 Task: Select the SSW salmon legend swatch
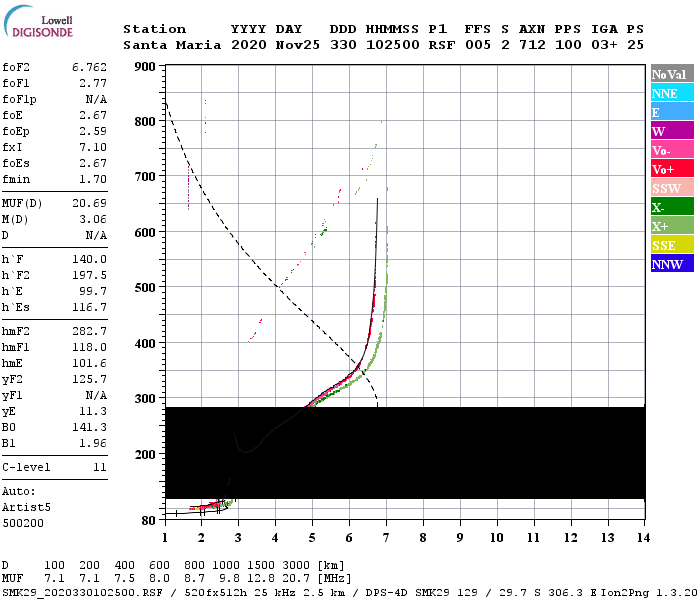(x=672, y=188)
